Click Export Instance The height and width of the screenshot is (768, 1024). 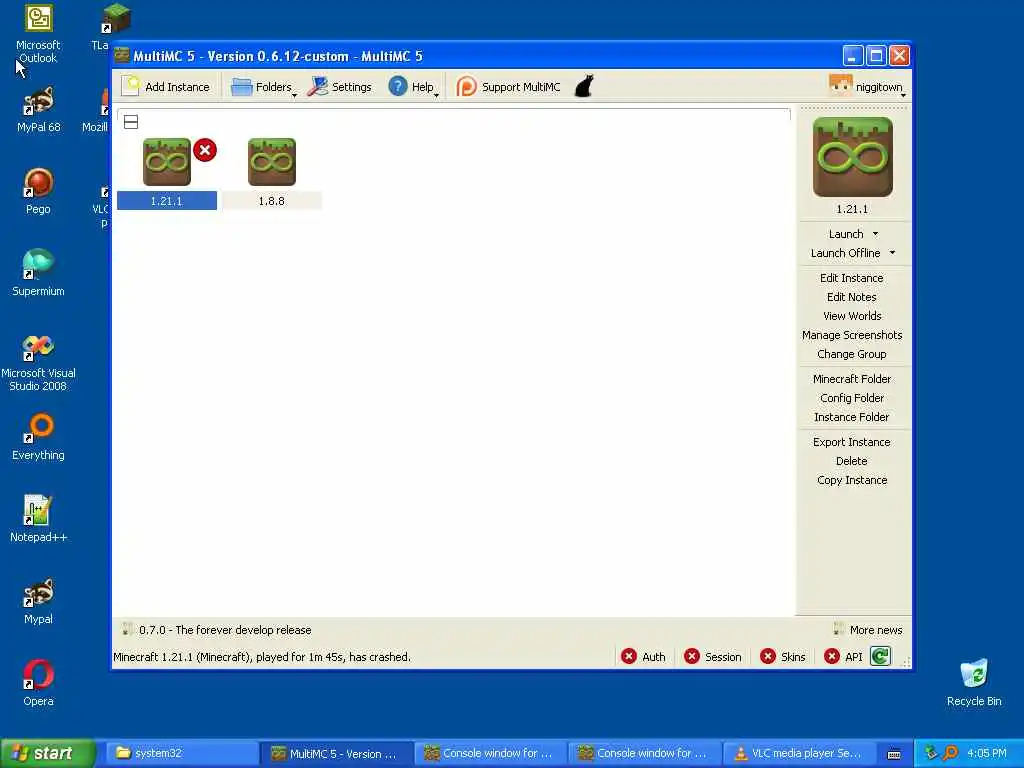point(852,441)
